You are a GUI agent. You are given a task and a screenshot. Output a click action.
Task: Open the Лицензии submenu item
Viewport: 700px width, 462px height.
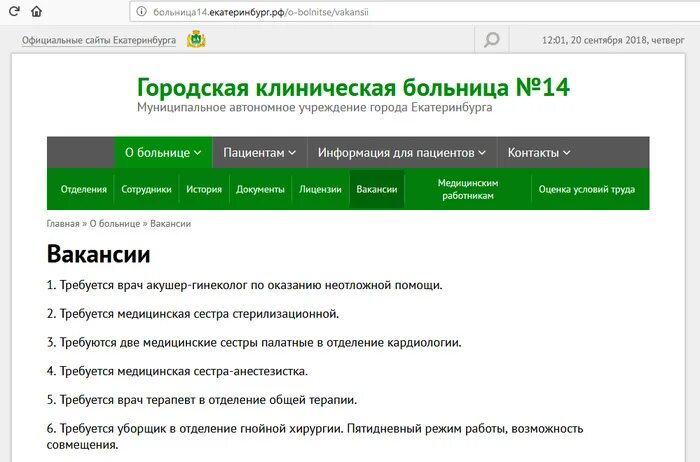pos(321,189)
